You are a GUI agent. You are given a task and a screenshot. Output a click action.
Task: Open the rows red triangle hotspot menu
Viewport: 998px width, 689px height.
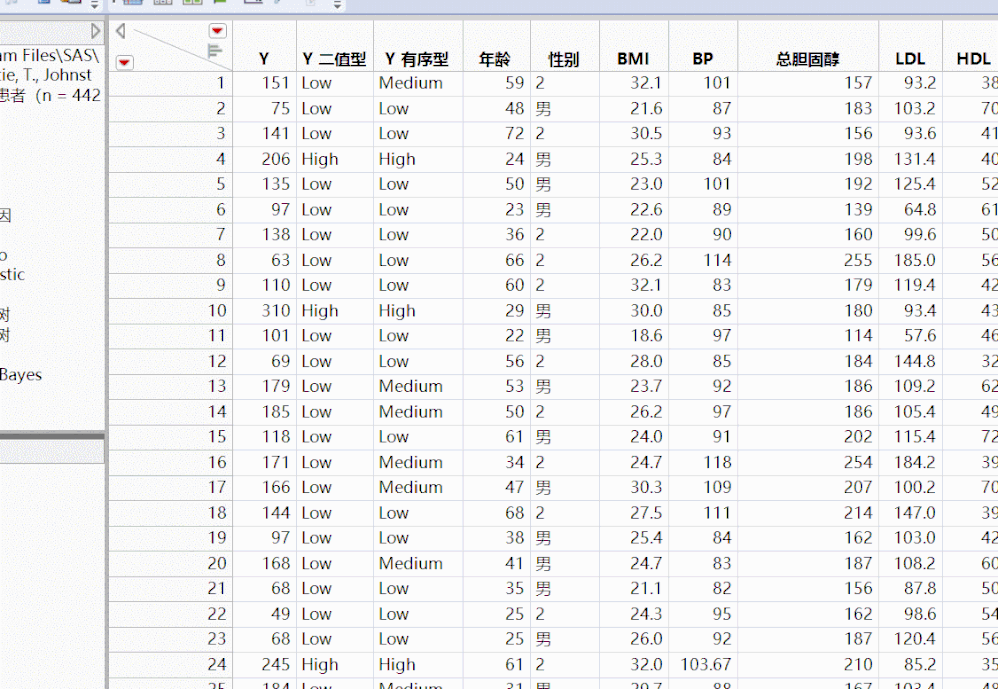point(124,62)
